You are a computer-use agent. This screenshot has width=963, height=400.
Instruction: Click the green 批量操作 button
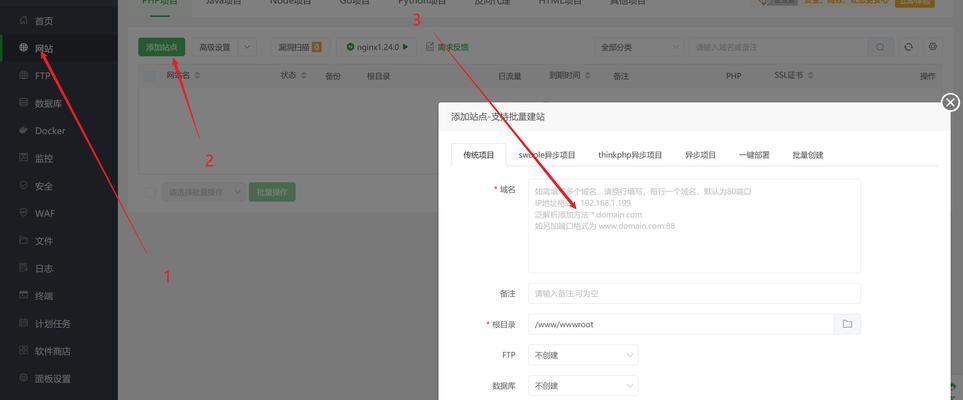272,192
